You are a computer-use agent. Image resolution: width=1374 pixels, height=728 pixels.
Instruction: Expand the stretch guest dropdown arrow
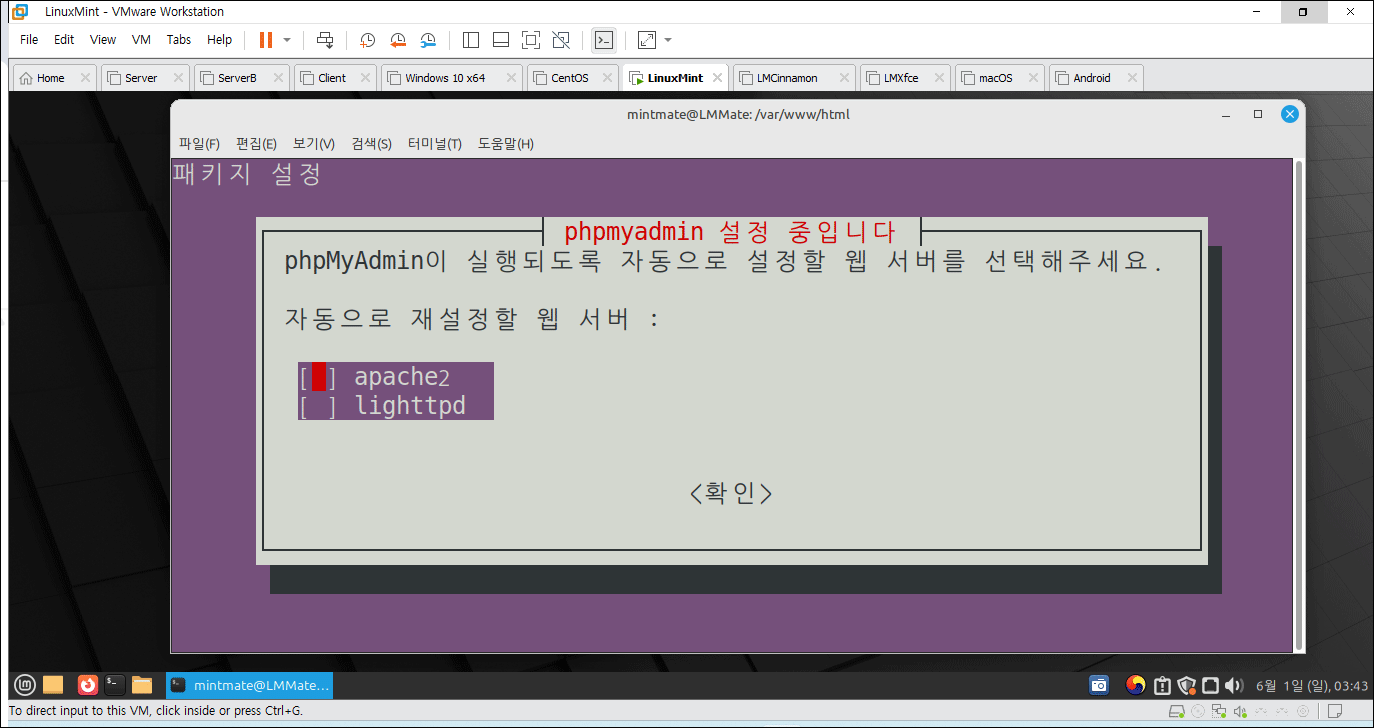[x=668, y=40]
